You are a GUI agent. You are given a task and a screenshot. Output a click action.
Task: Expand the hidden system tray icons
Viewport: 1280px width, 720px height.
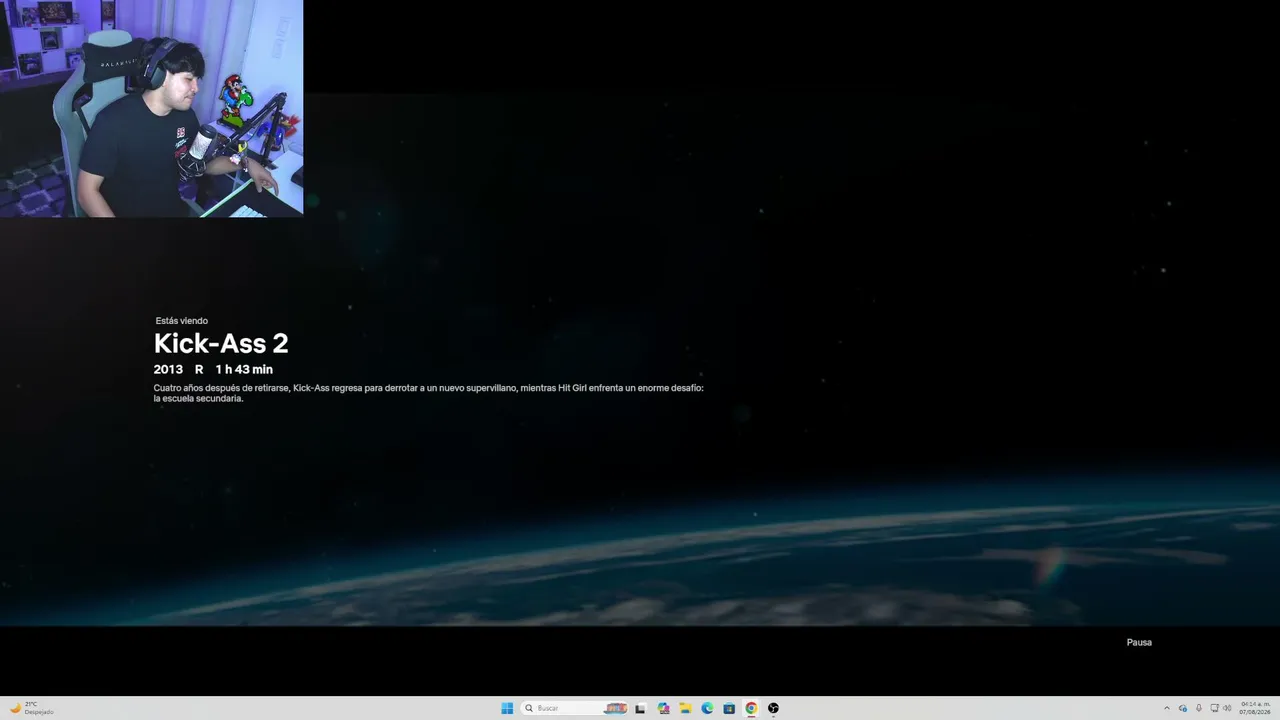click(1166, 708)
